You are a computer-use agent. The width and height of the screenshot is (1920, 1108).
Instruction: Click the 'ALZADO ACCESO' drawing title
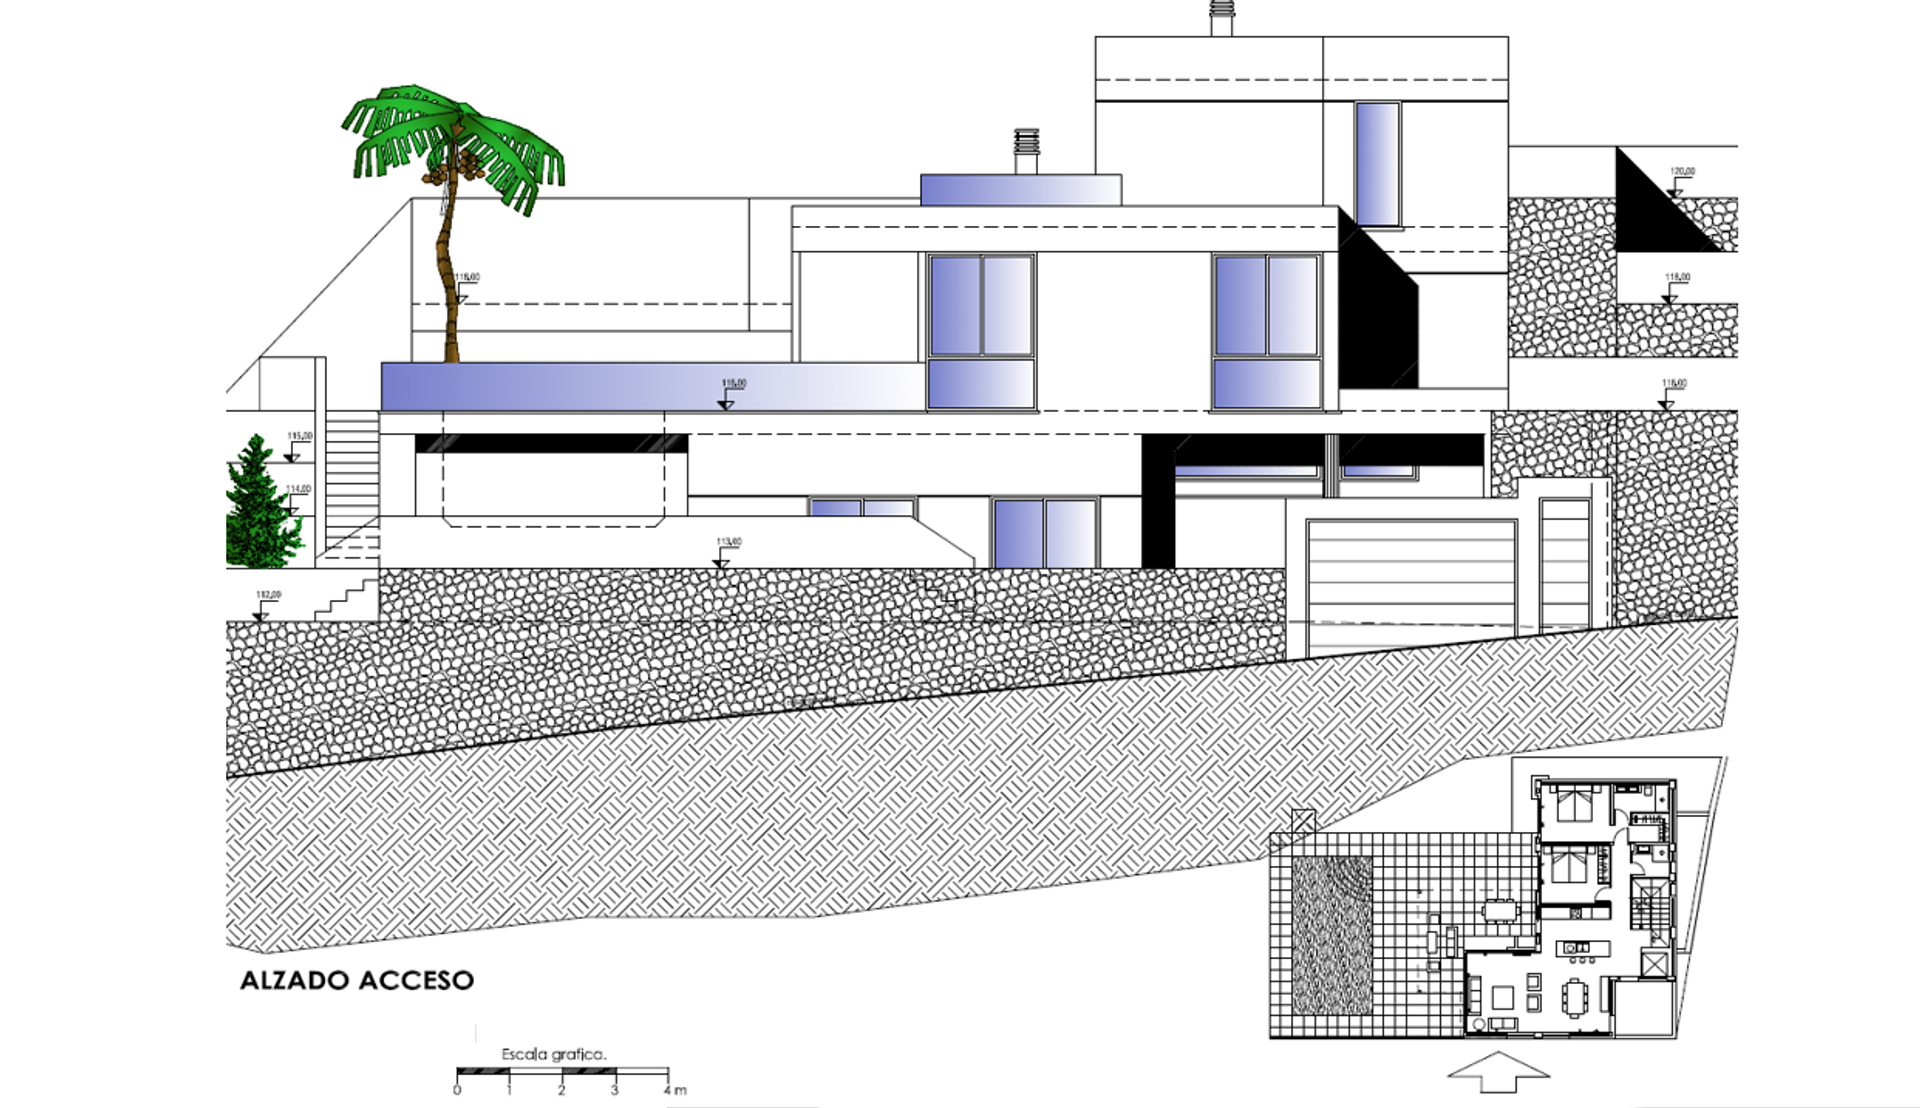click(x=357, y=980)
